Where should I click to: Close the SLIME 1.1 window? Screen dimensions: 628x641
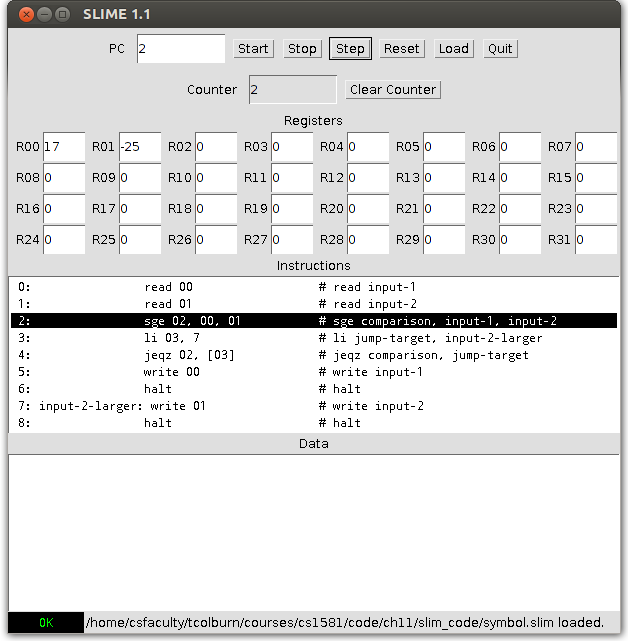[x=26, y=14]
